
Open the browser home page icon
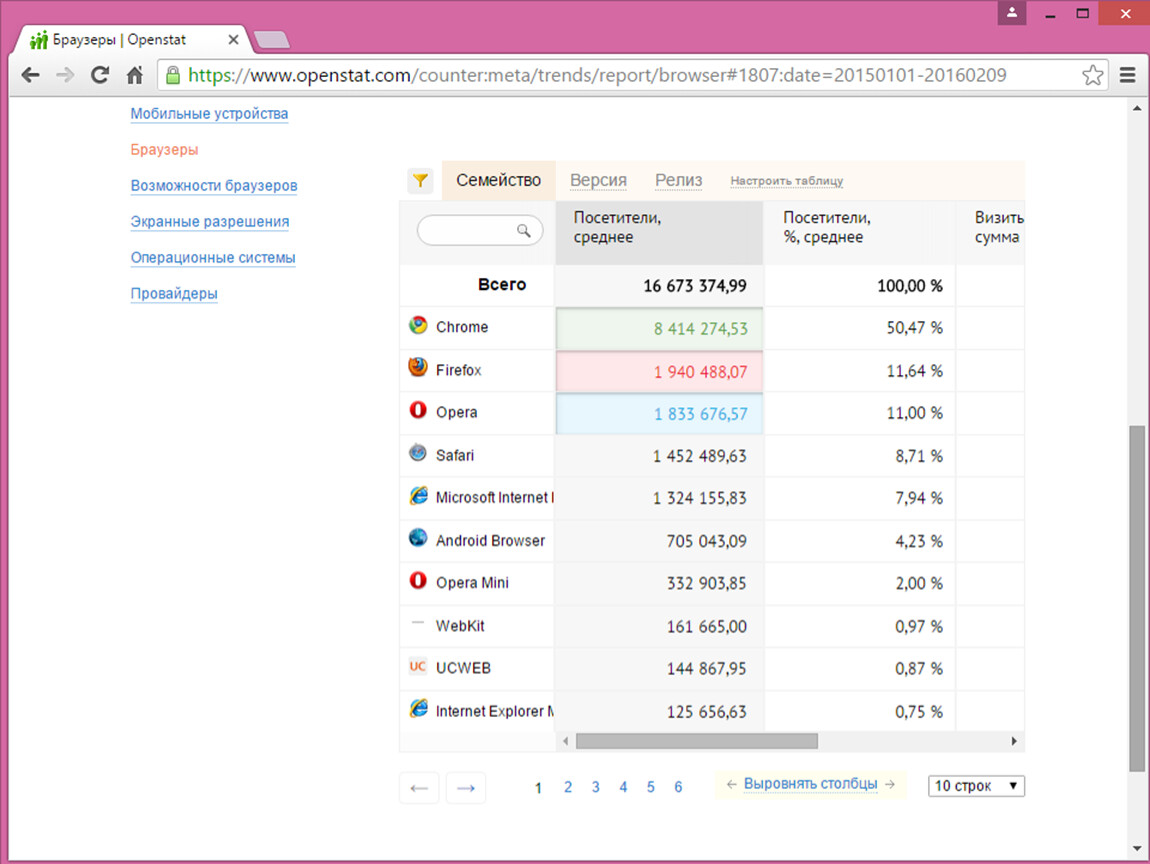tap(134, 75)
